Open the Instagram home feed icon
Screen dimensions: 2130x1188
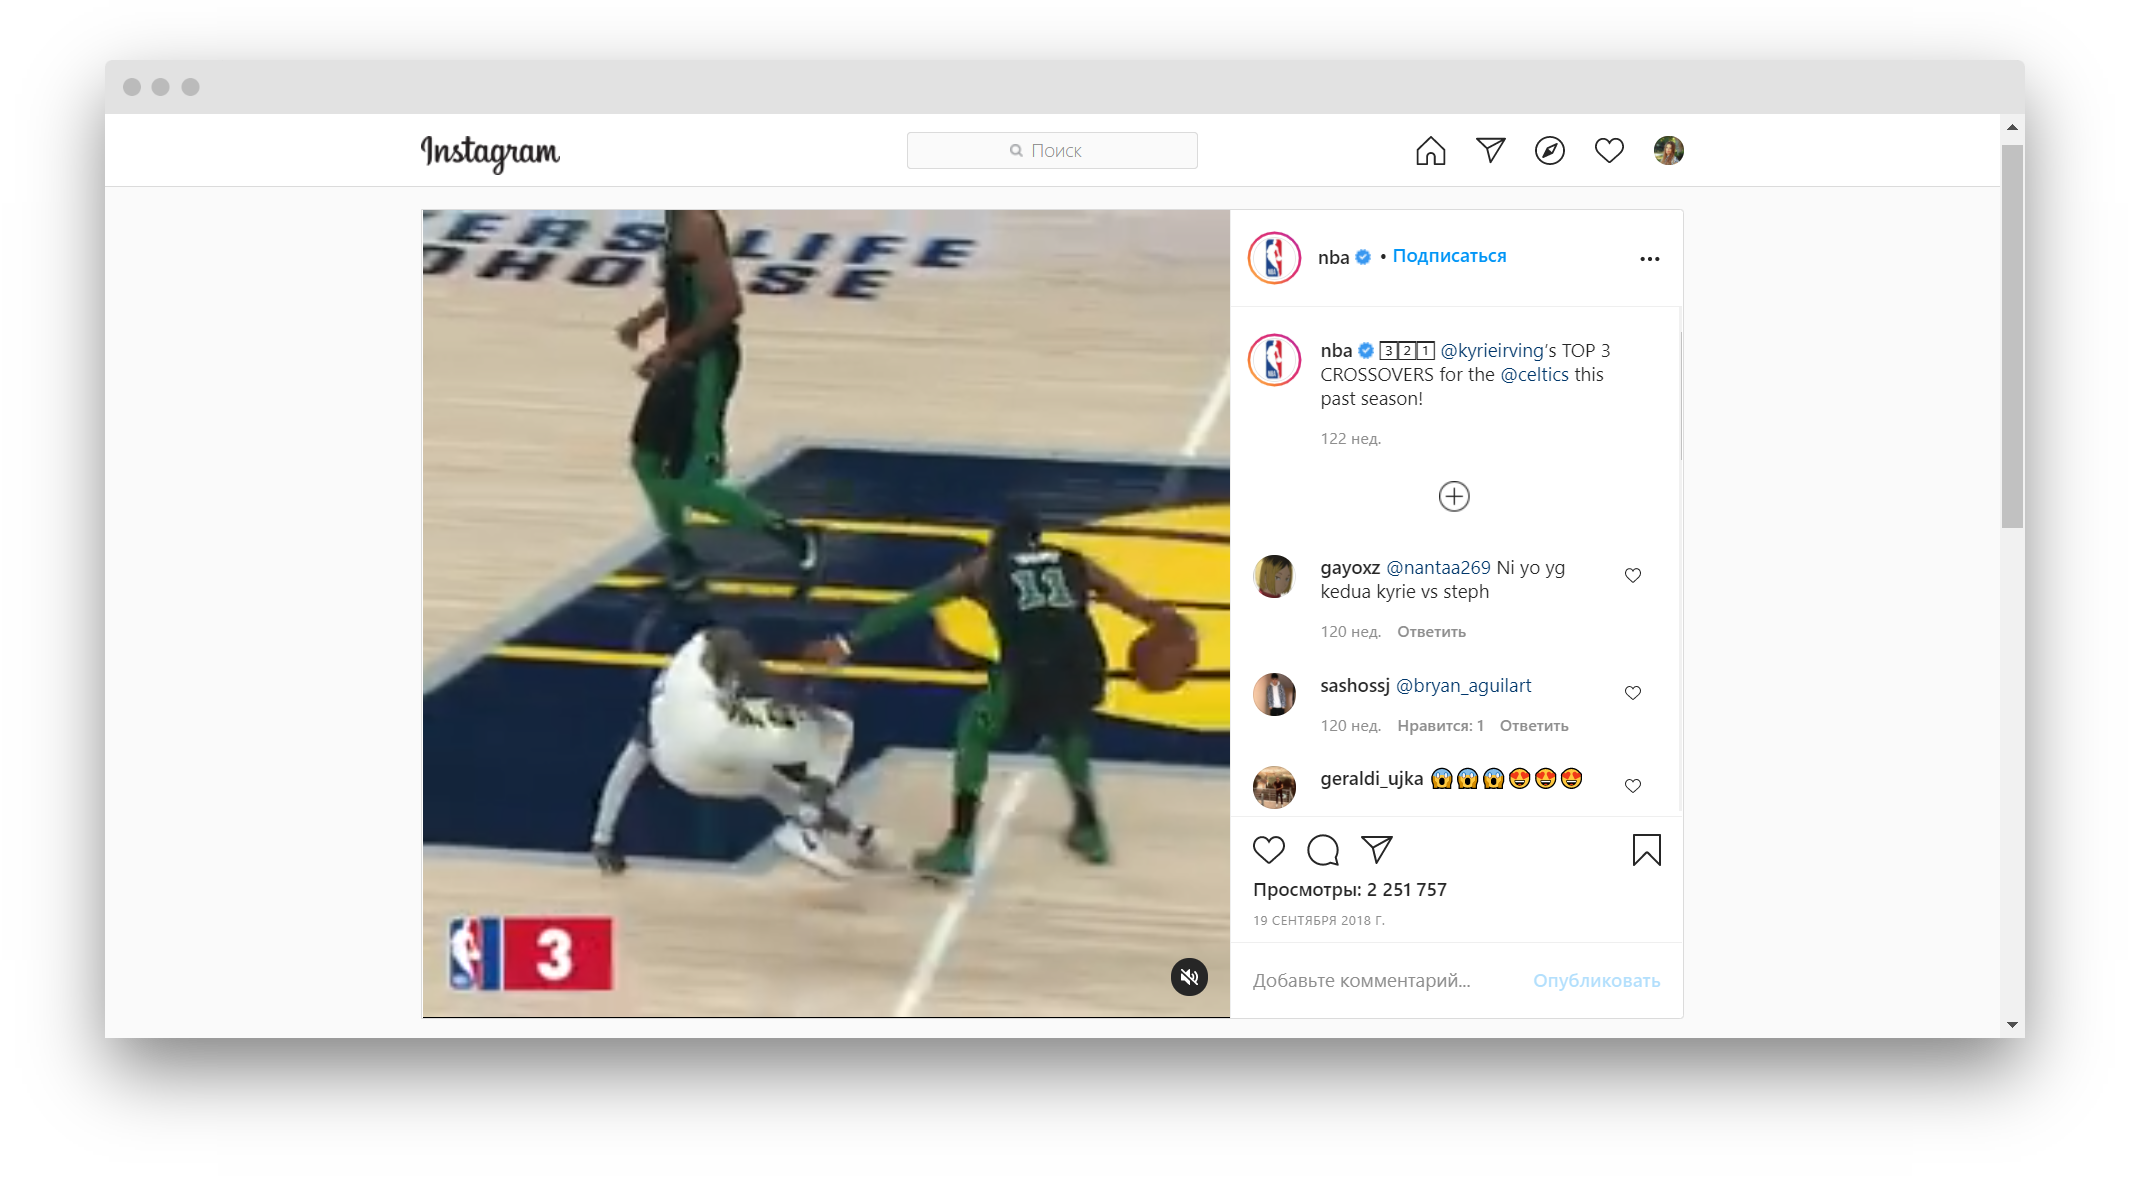(1430, 150)
